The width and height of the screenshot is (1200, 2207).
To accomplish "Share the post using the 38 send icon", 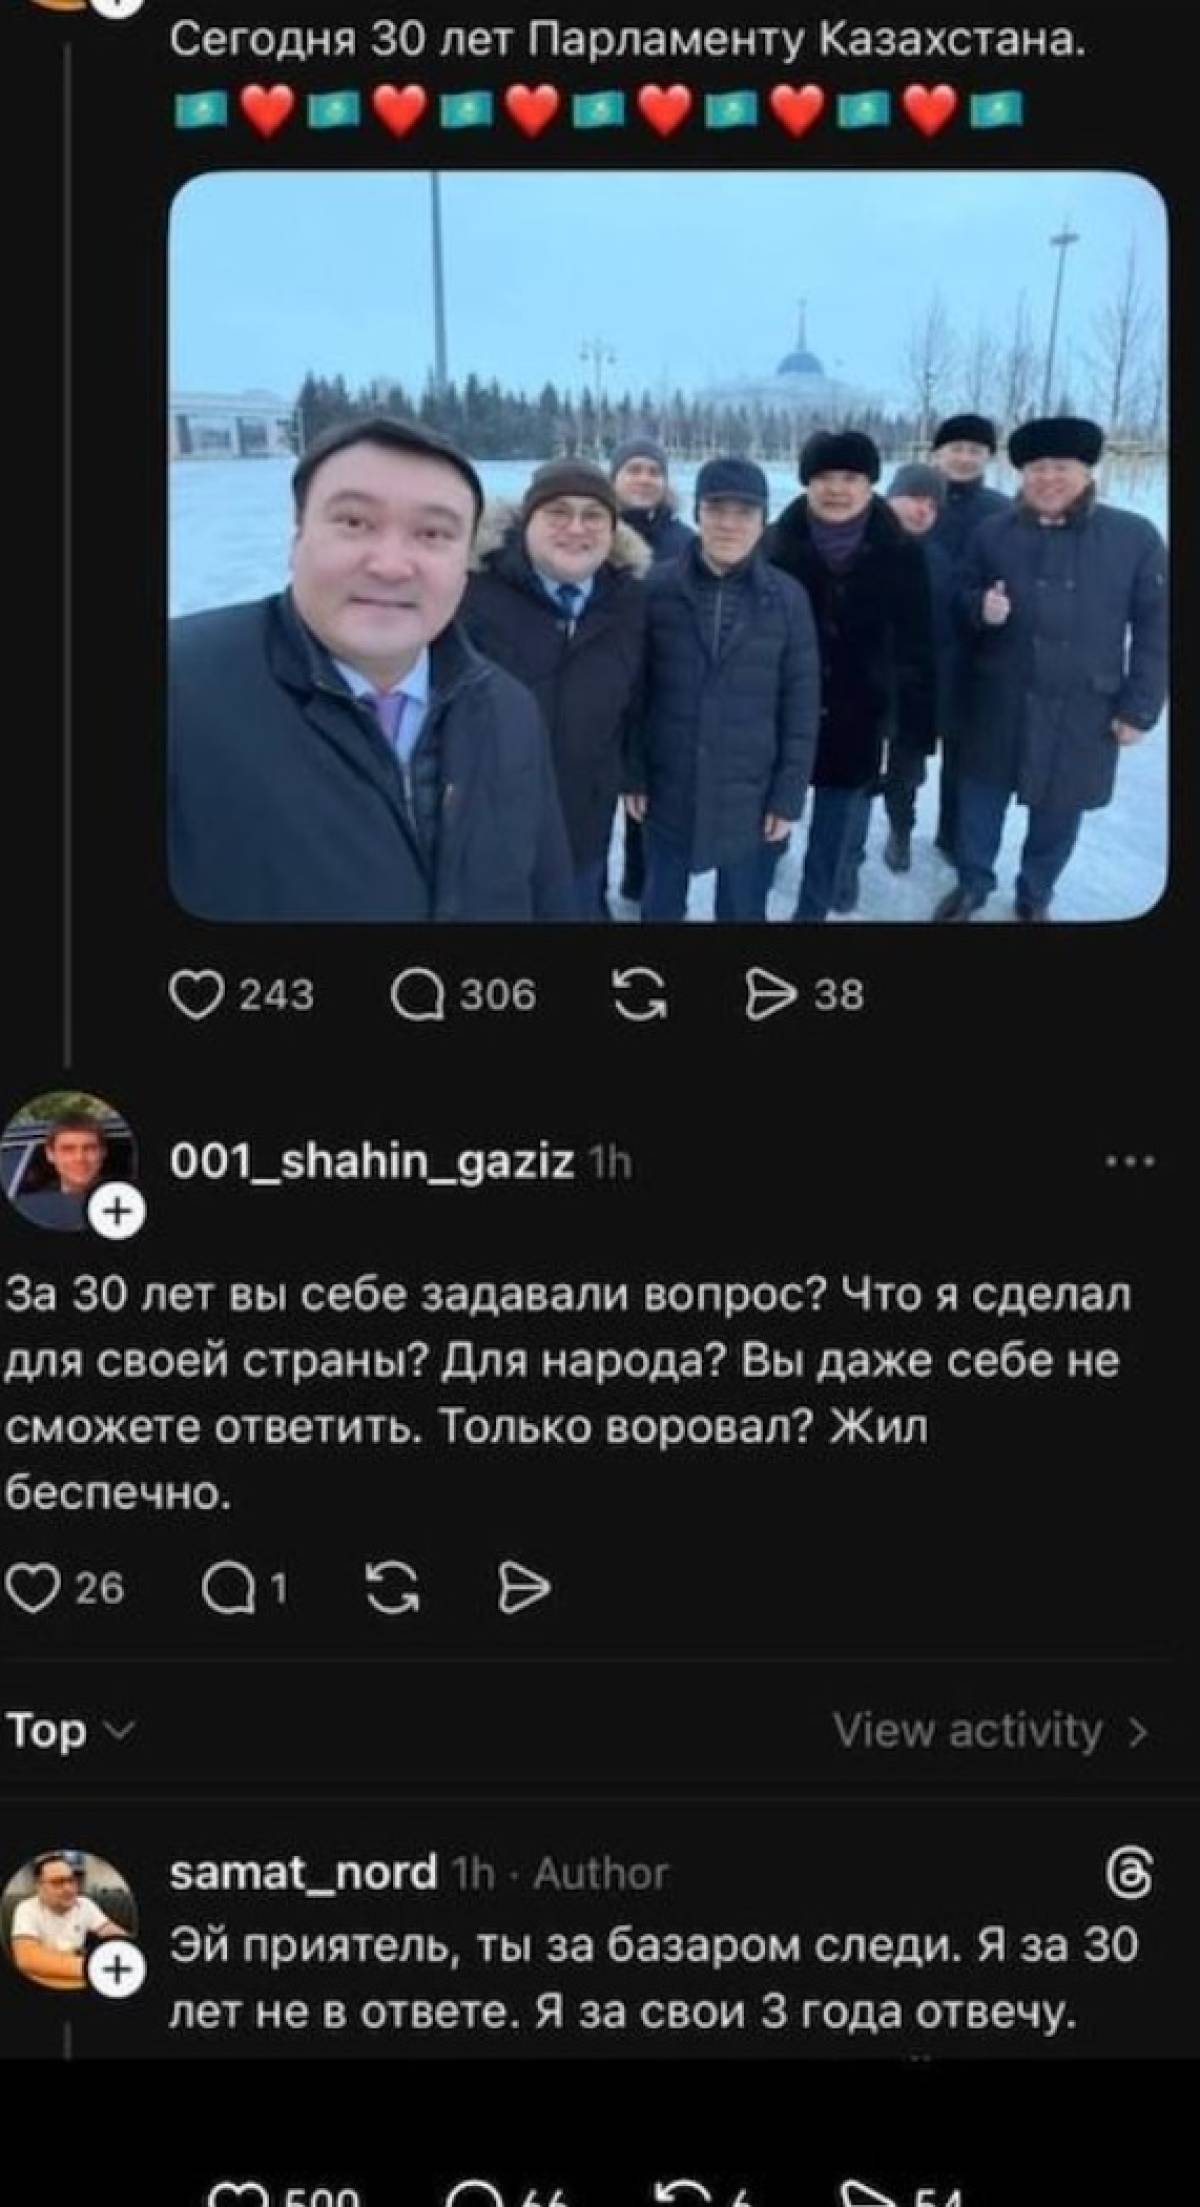I will (x=772, y=995).
